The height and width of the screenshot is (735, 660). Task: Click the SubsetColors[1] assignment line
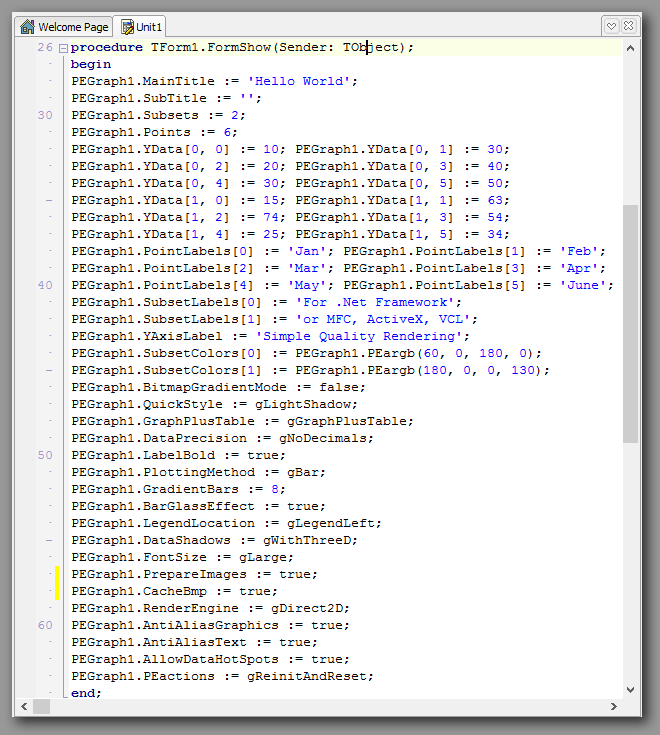click(310, 370)
